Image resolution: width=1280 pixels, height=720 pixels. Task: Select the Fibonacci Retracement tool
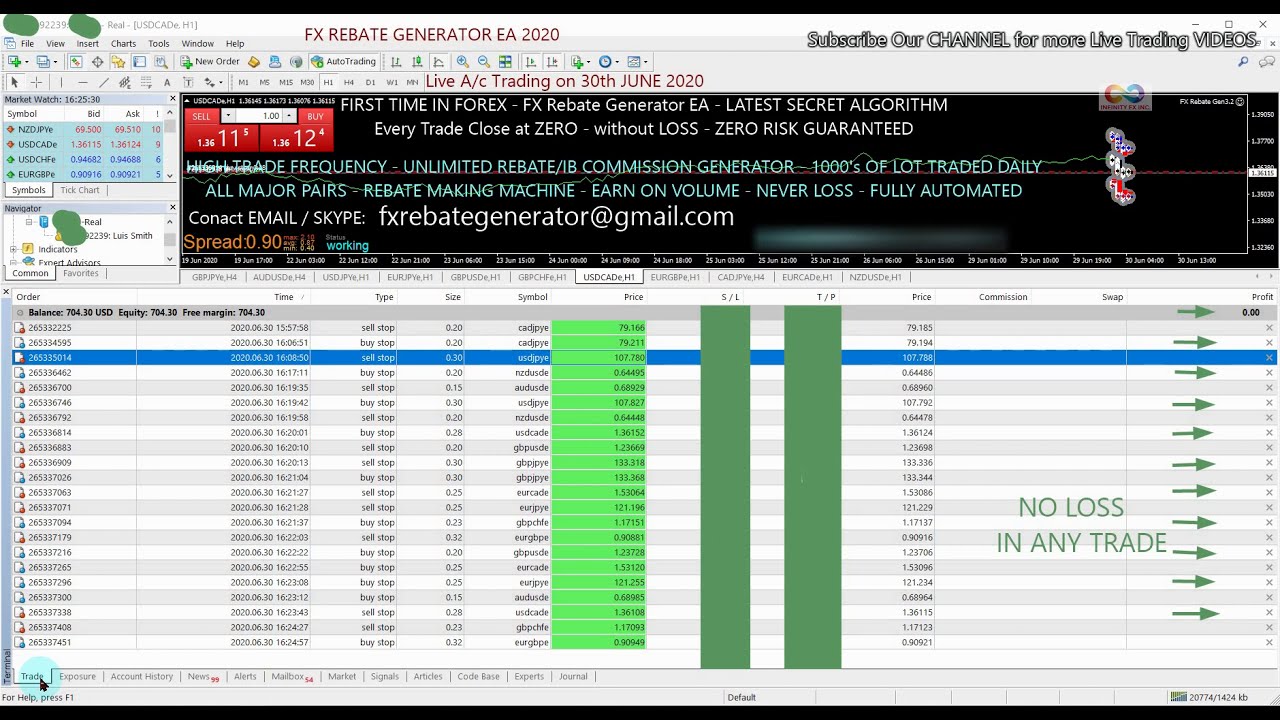tap(146, 82)
